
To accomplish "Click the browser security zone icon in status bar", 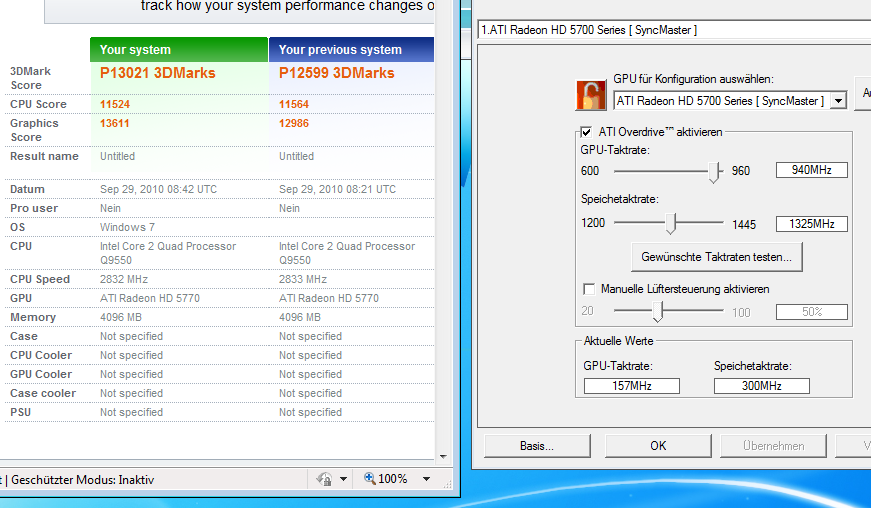I will pos(324,479).
